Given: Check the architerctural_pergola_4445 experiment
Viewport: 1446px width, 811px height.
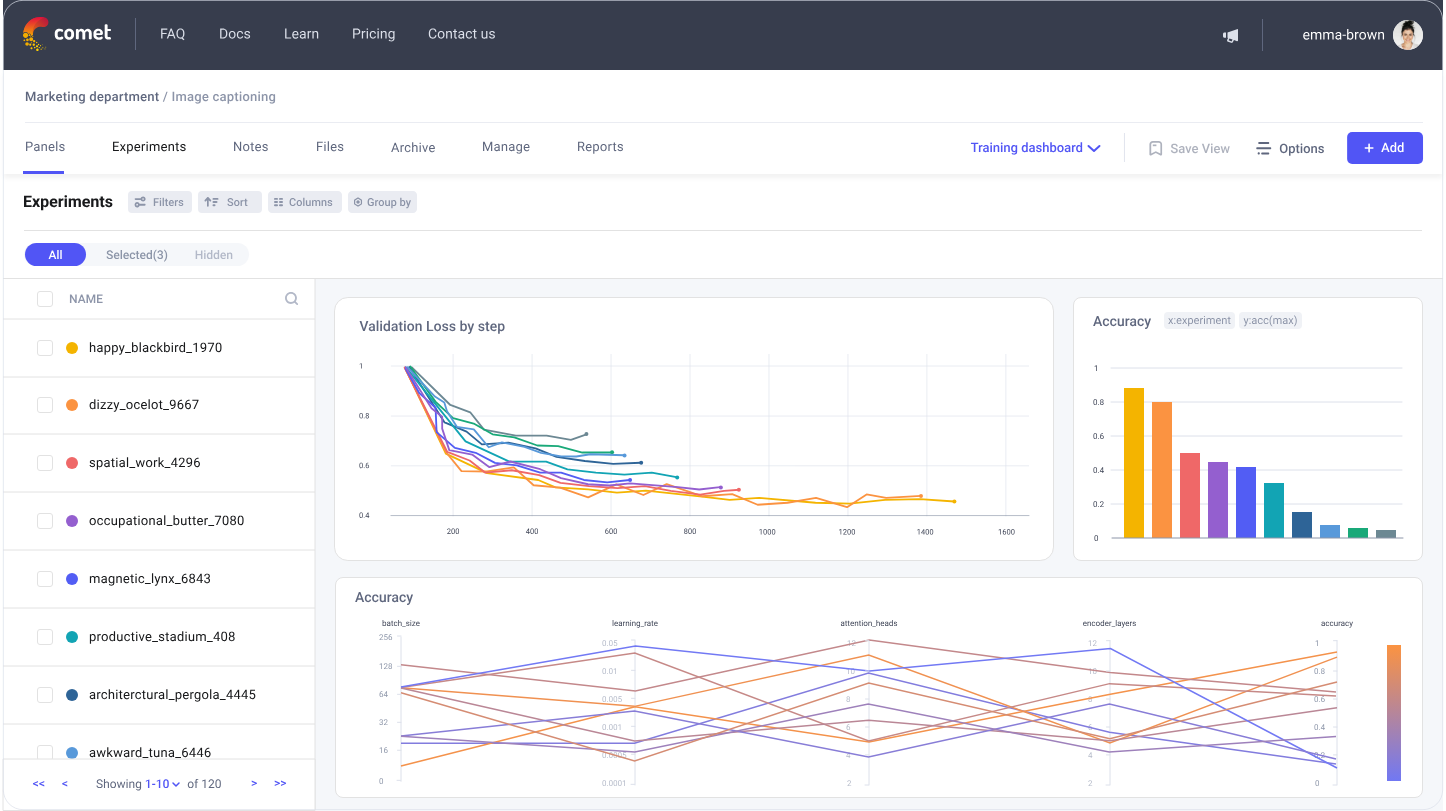Looking at the screenshot, I should pyautogui.click(x=45, y=695).
